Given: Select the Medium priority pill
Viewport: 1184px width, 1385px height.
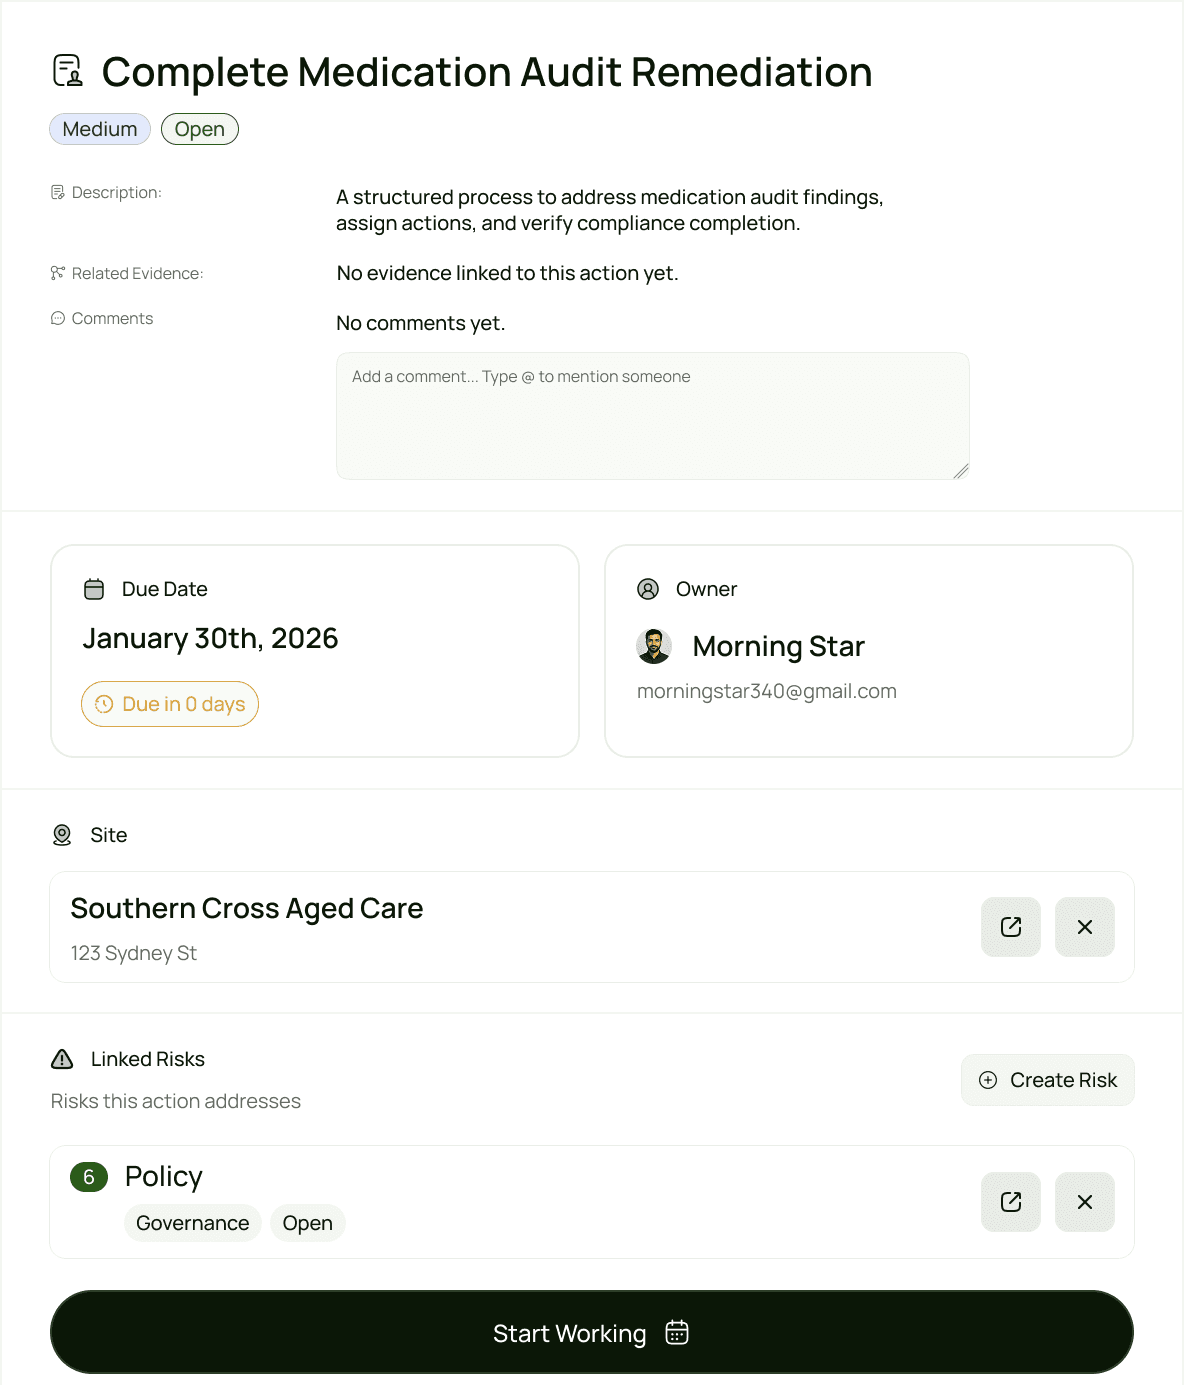Looking at the screenshot, I should (99, 128).
